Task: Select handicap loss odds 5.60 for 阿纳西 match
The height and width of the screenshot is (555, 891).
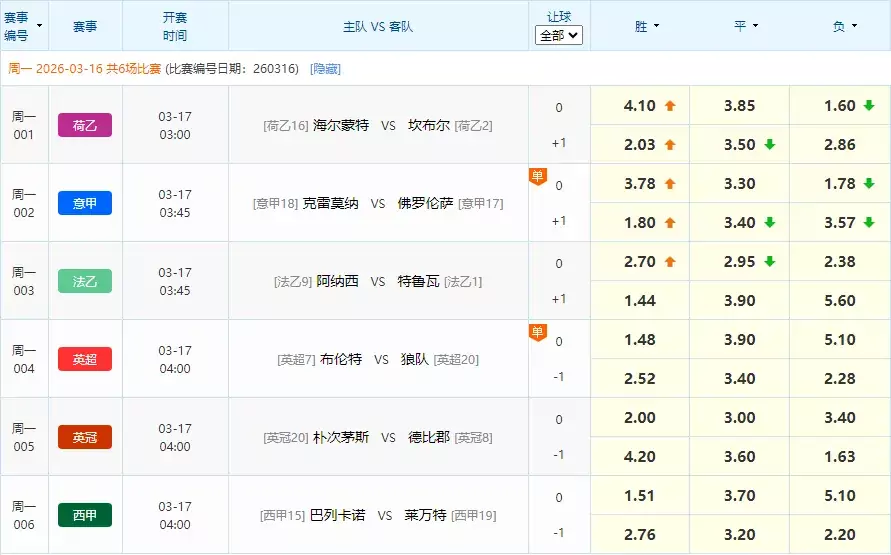Action: tap(840, 301)
